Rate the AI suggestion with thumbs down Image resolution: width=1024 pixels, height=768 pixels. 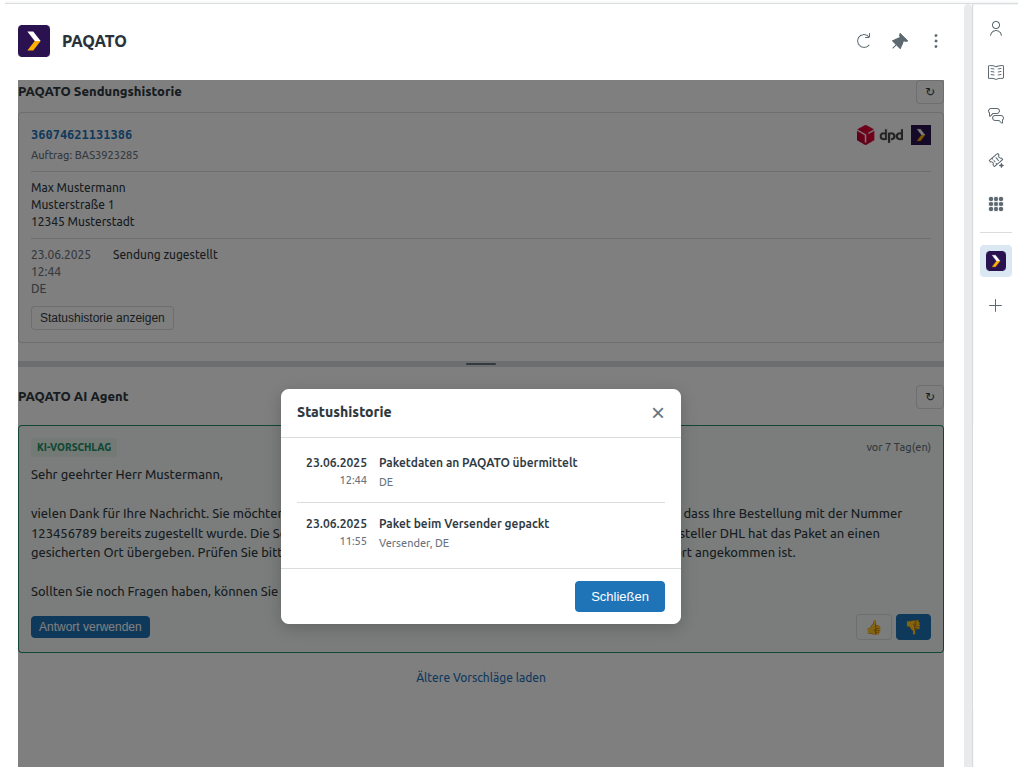tap(913, 627)
